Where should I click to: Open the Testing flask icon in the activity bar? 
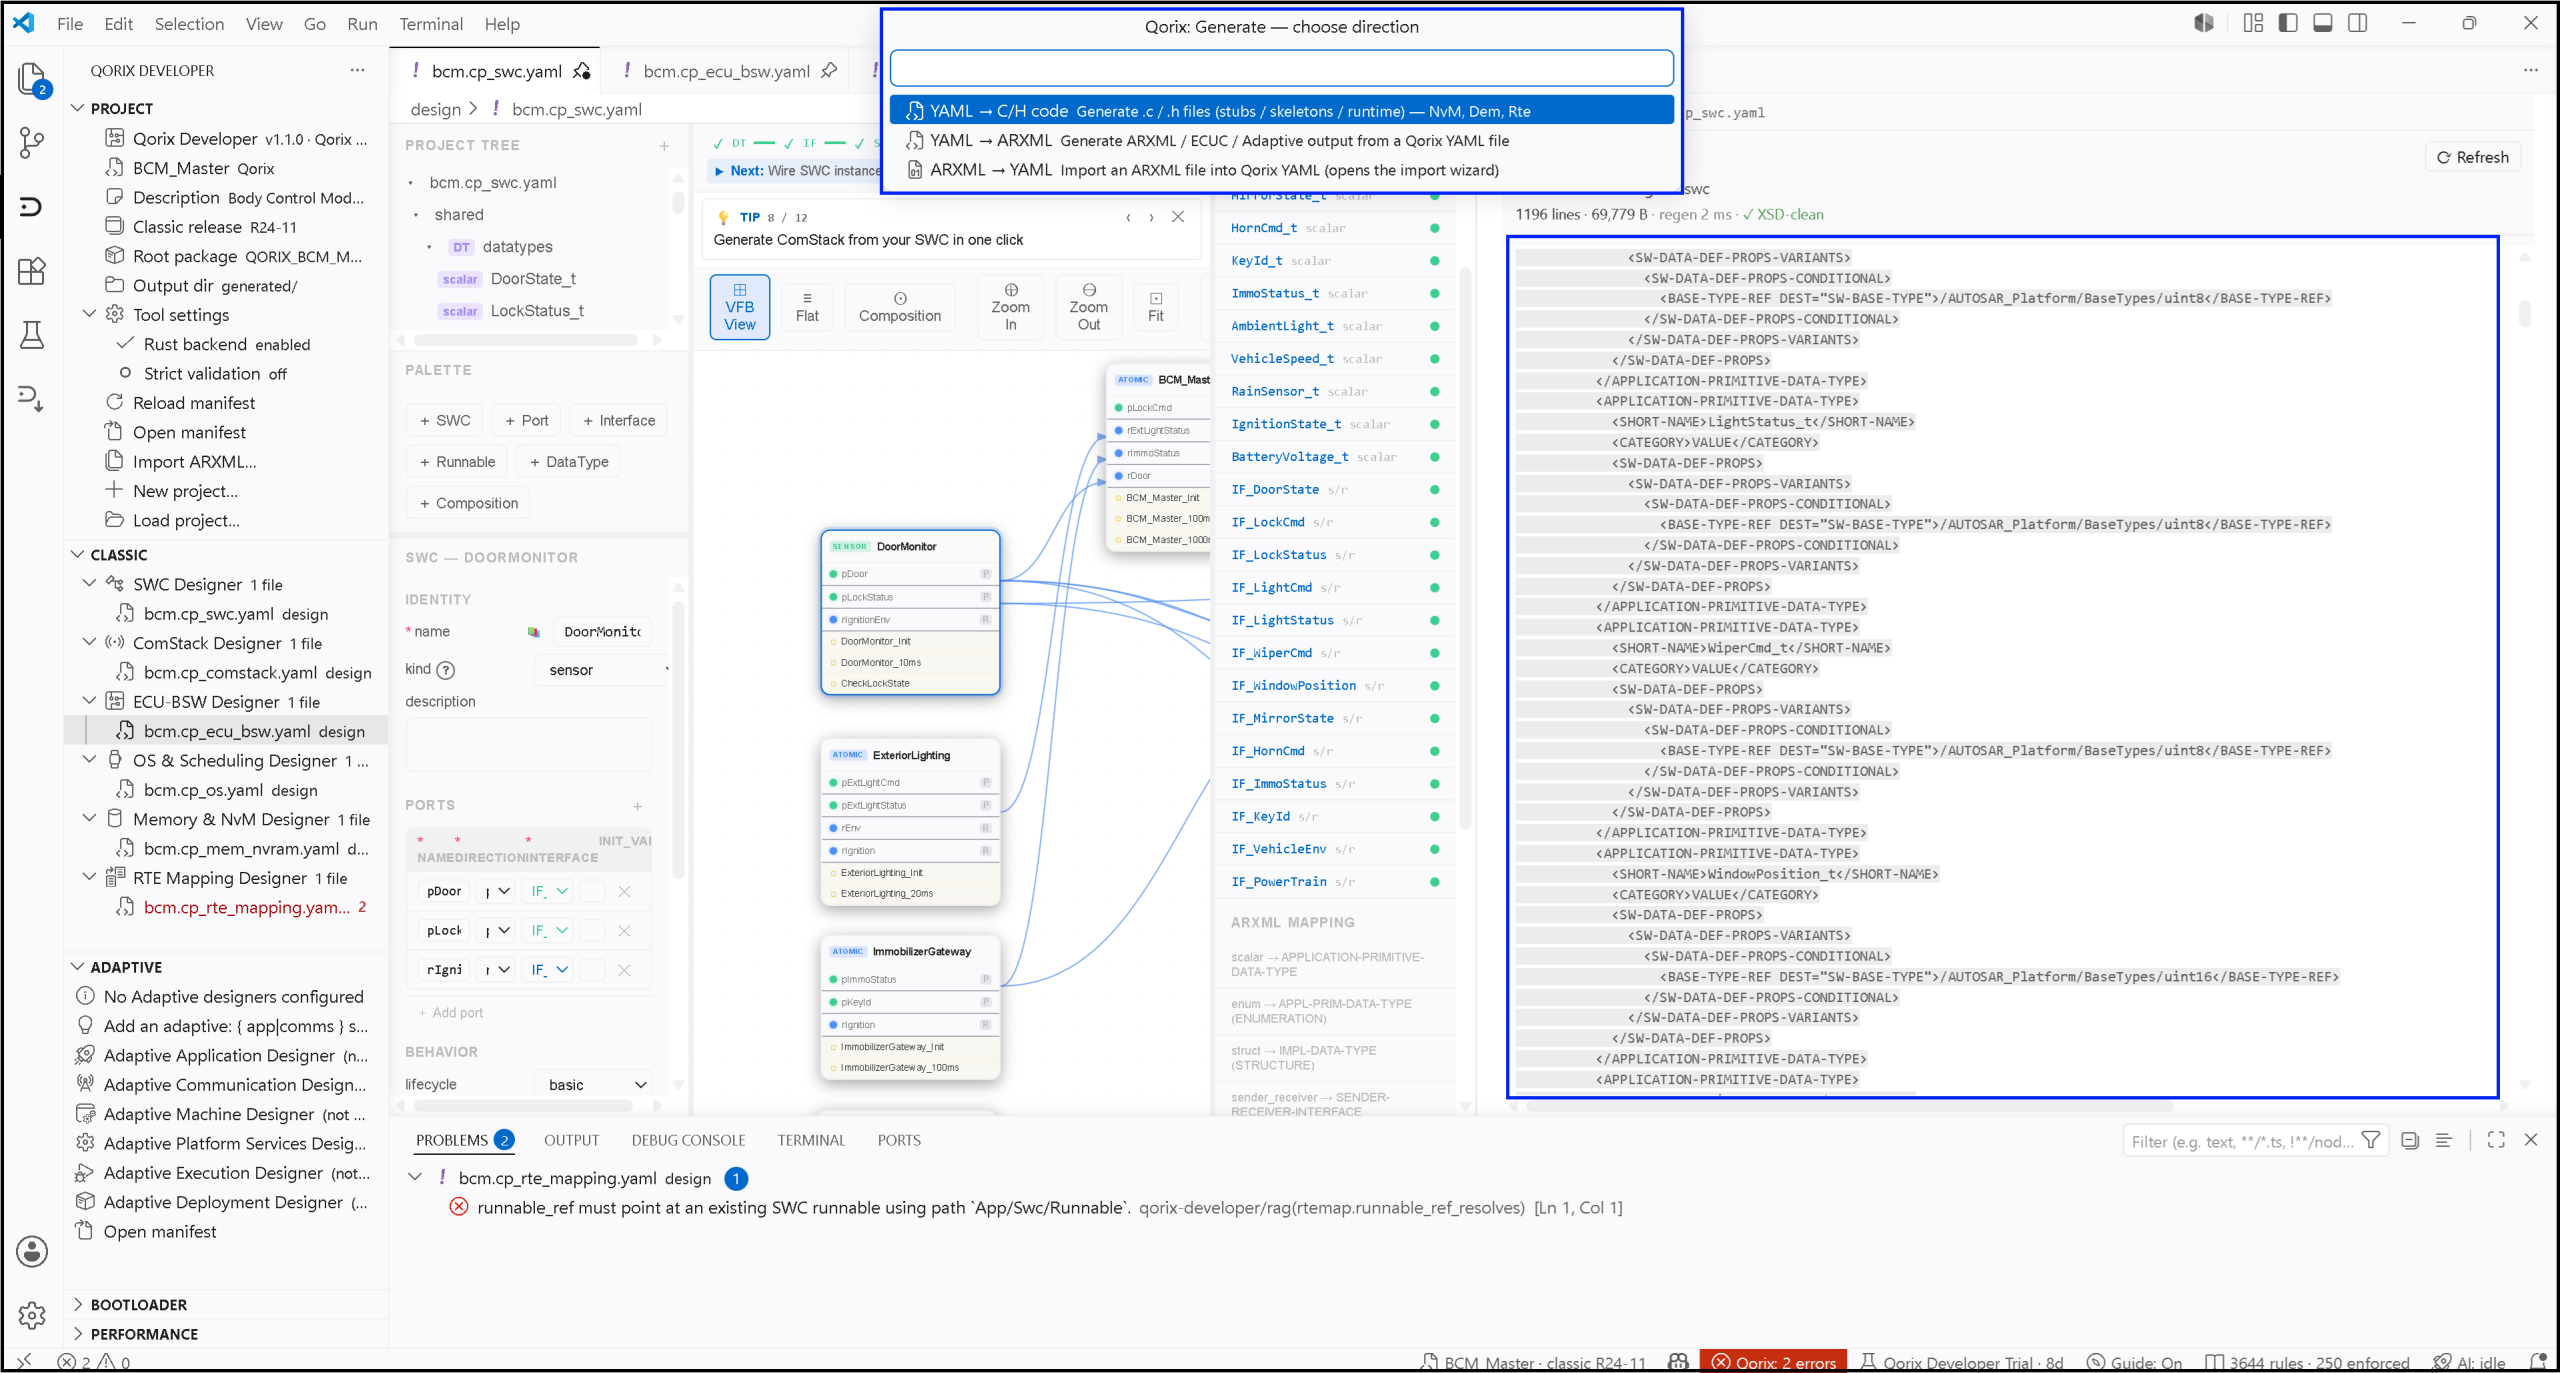point(32,335)
